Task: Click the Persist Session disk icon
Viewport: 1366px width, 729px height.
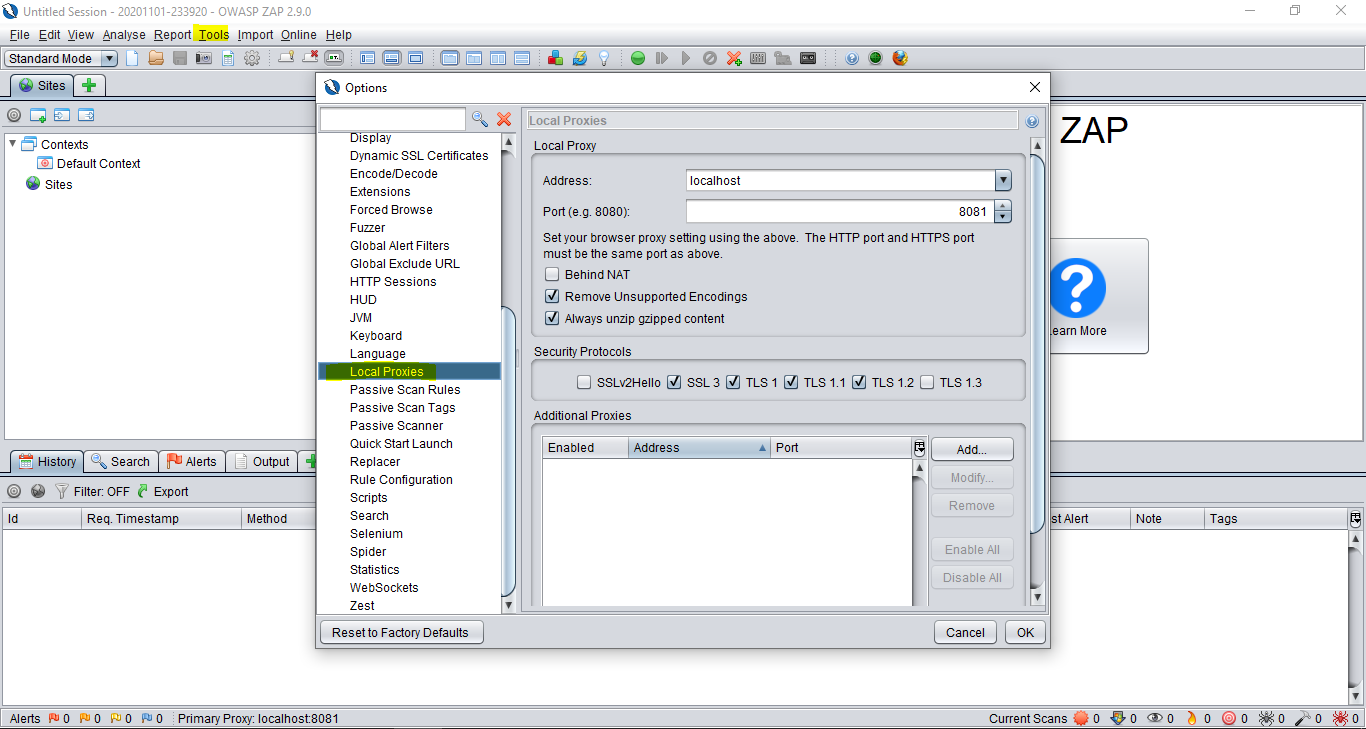Action: [180, 58]
